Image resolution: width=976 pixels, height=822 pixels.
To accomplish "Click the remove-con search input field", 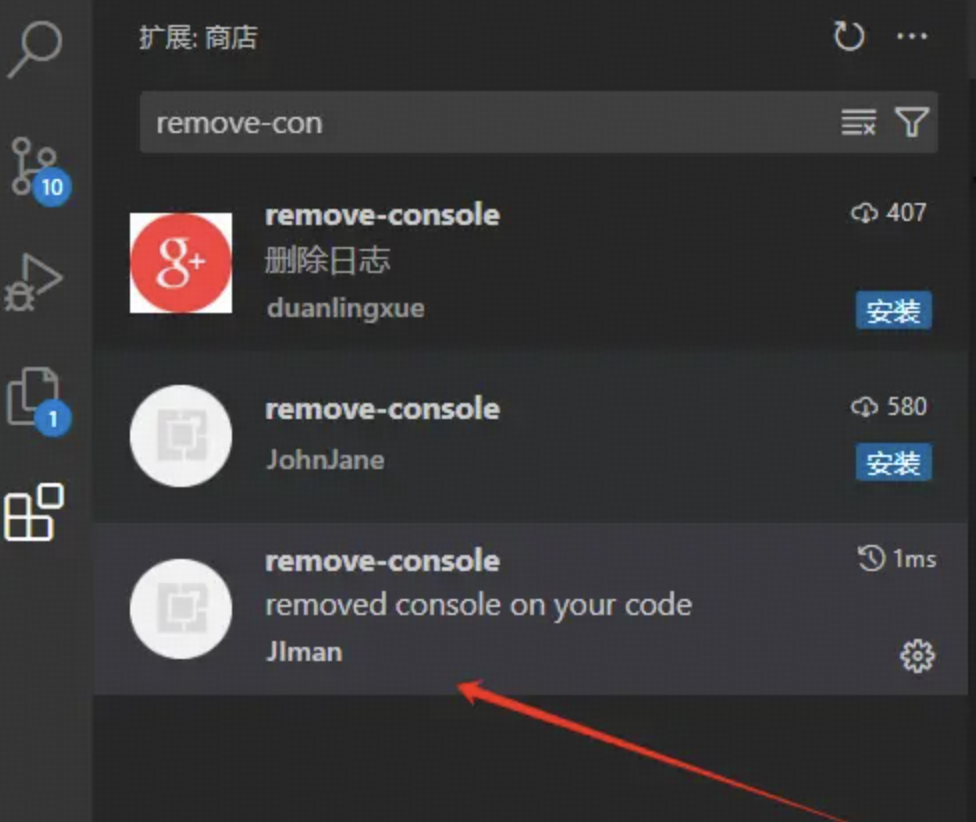I will (x=486, y=123).
